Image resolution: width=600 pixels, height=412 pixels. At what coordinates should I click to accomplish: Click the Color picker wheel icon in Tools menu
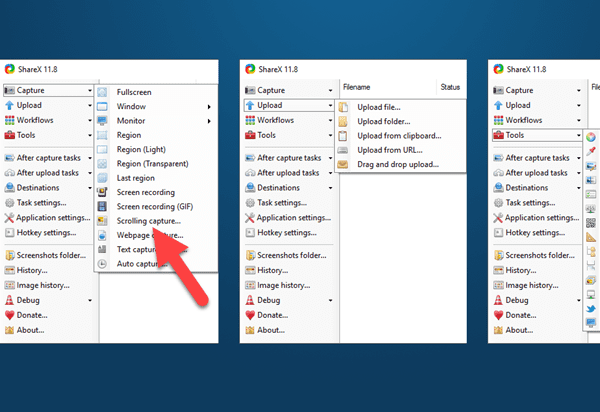pos(591,137)
